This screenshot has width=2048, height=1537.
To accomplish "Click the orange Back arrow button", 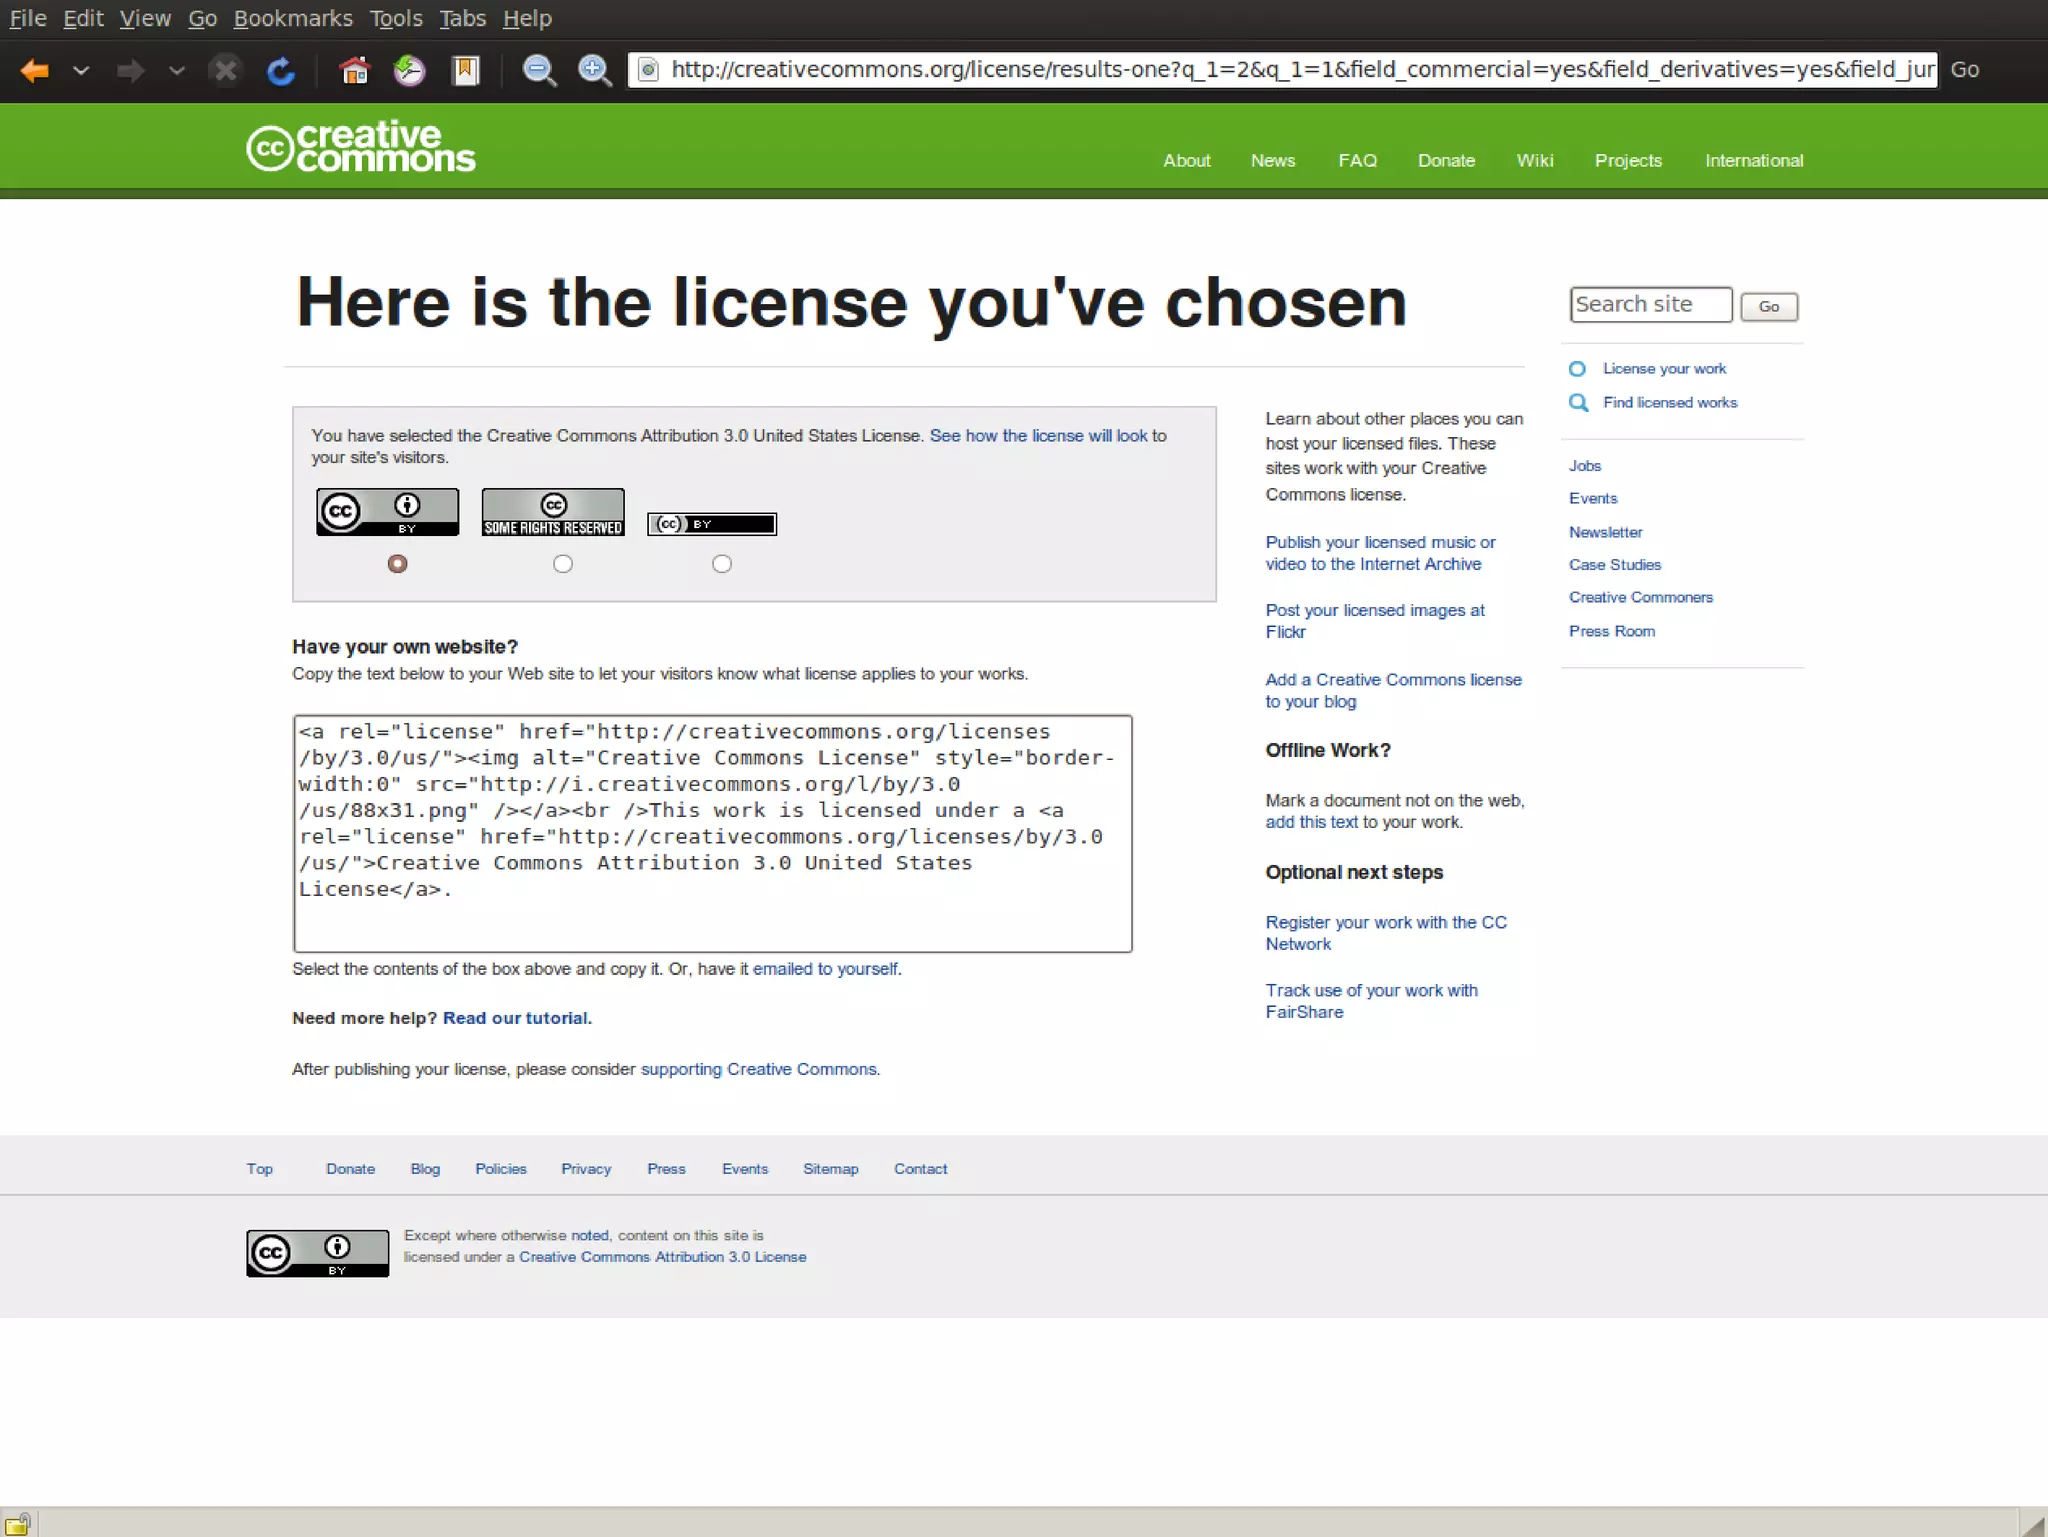I will tap(35, 70).
